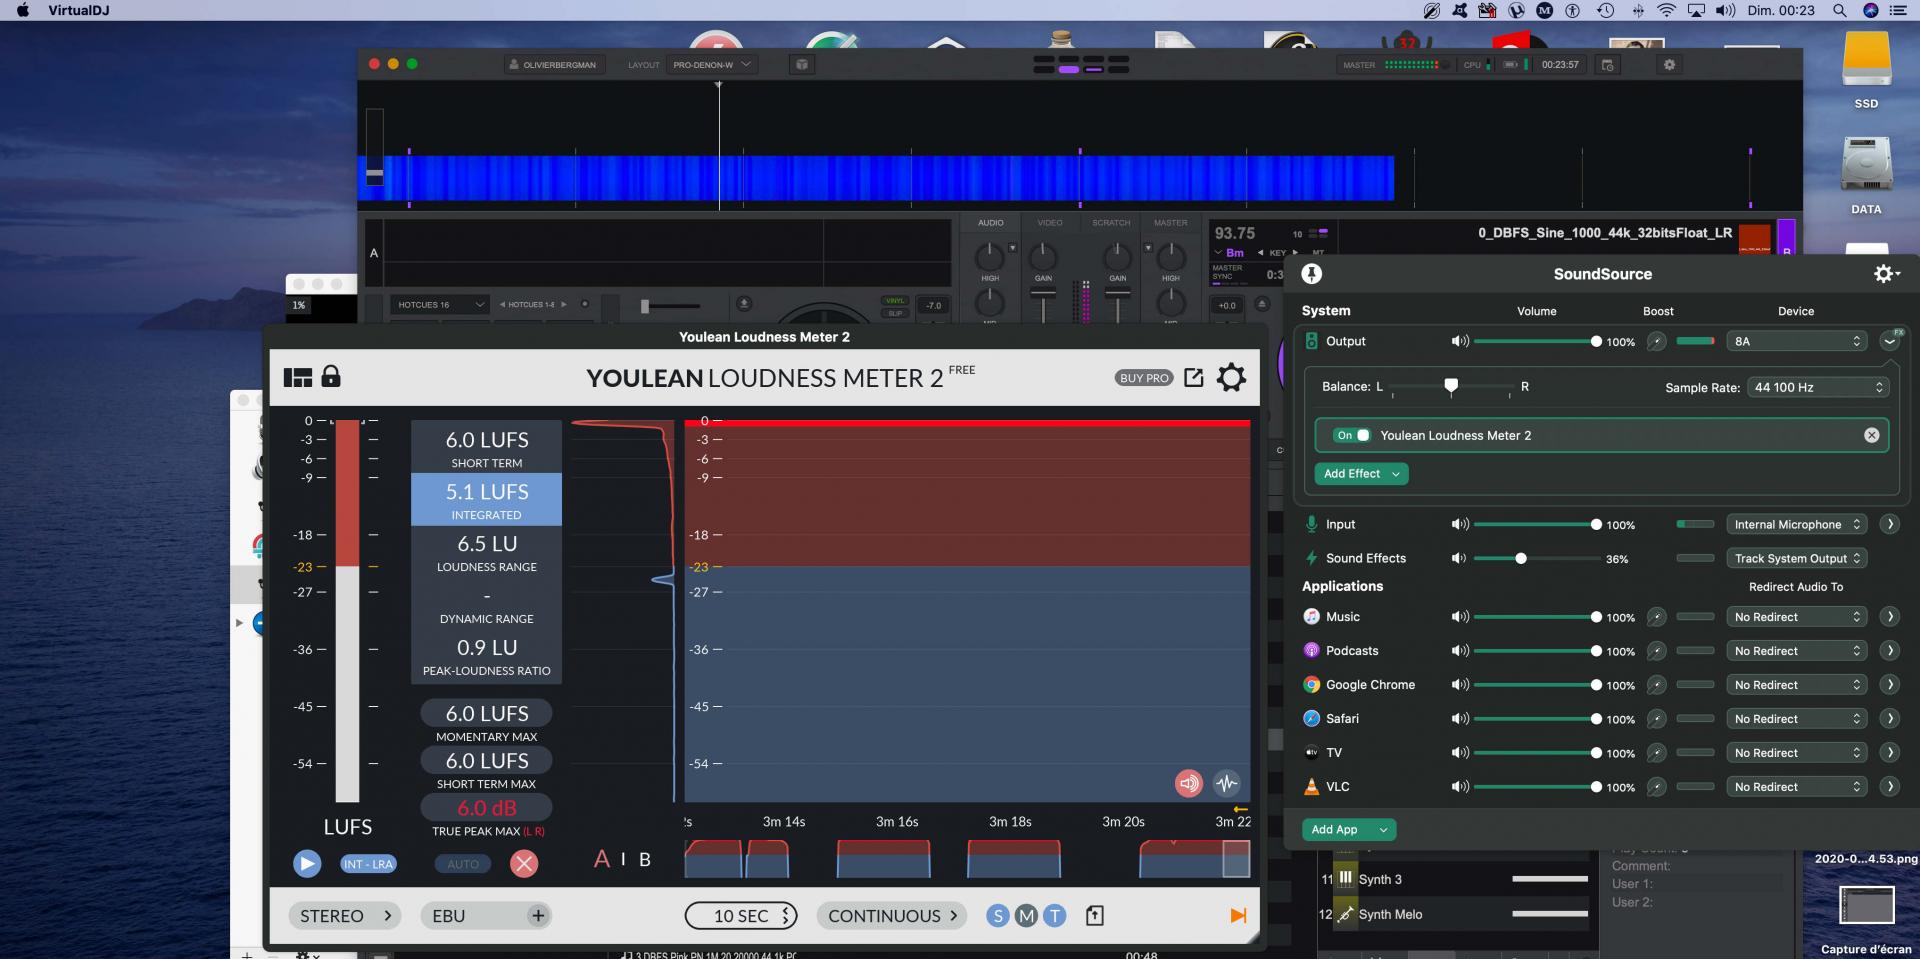Adjust the Sound Effects volume slider
The image size is (1920, 959).
(1520, 559)
